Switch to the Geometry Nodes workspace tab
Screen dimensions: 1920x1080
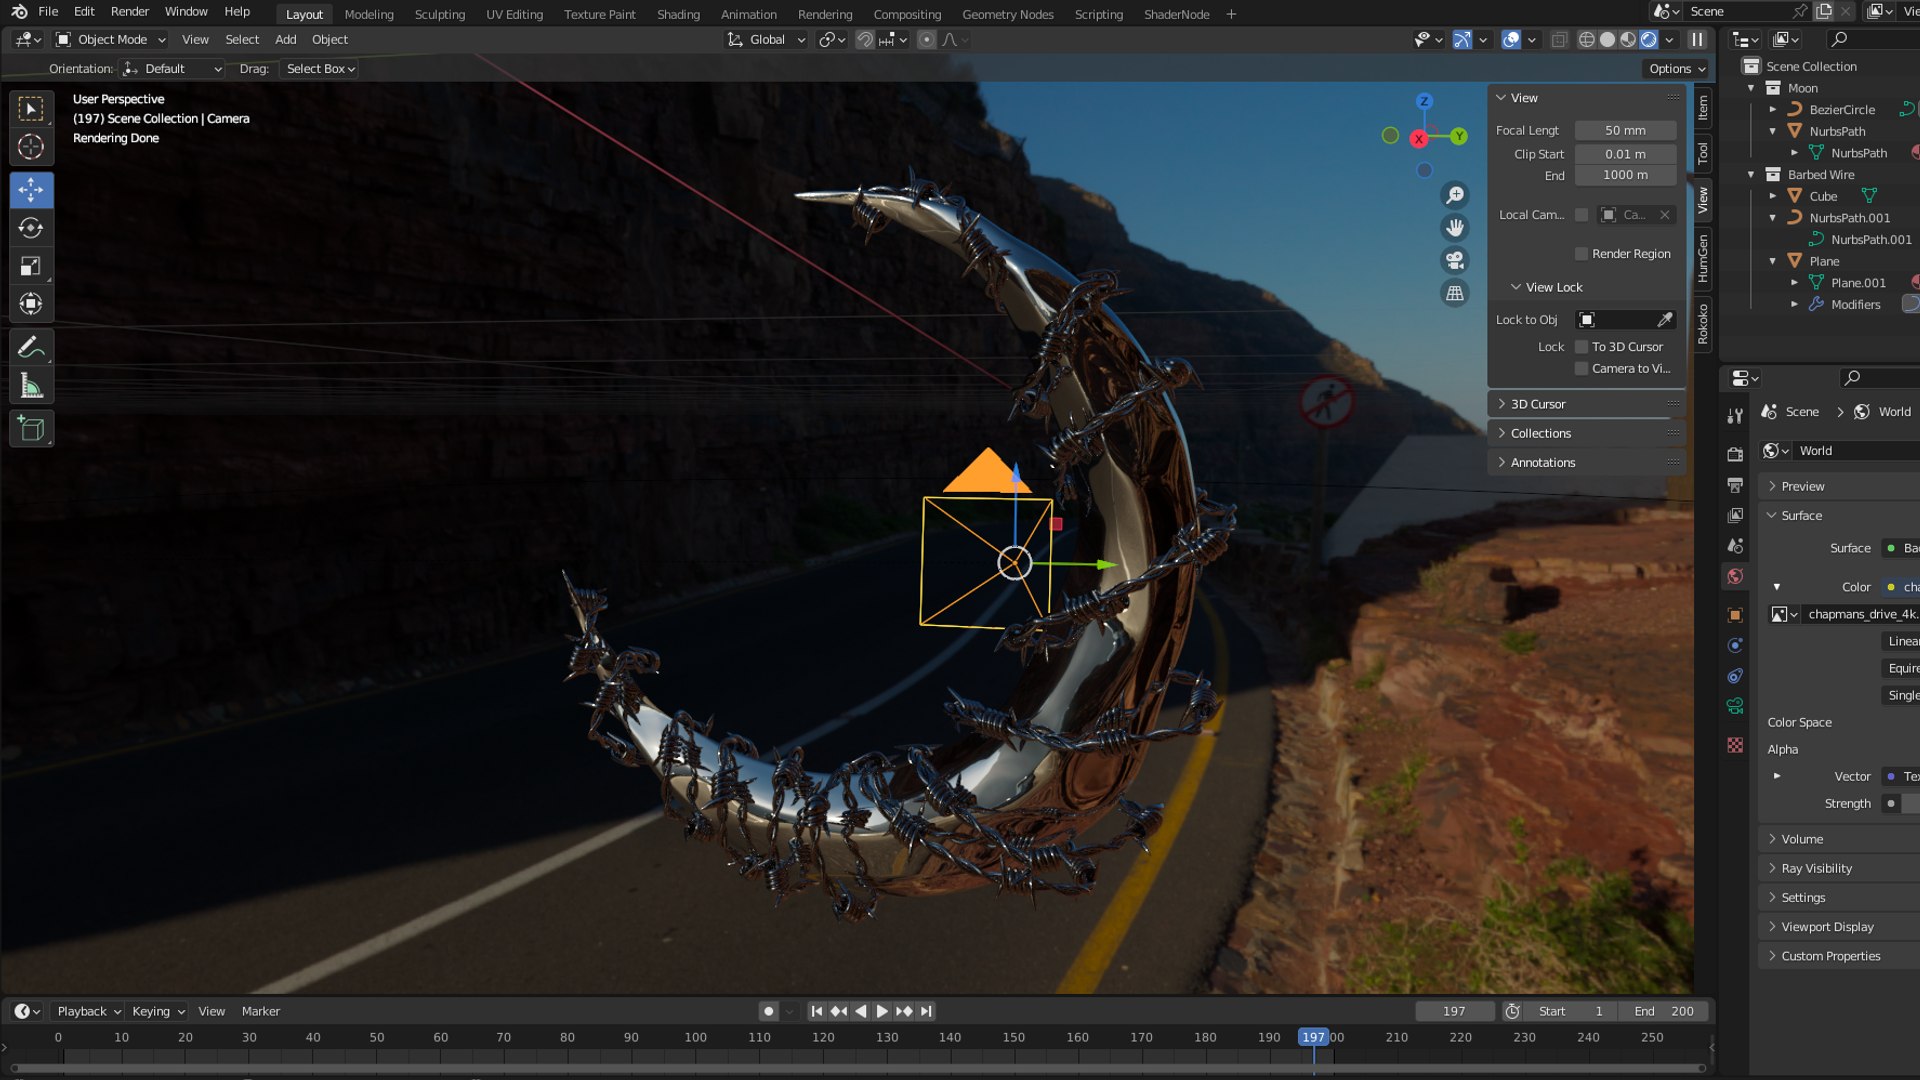(x=1007, y=15)
